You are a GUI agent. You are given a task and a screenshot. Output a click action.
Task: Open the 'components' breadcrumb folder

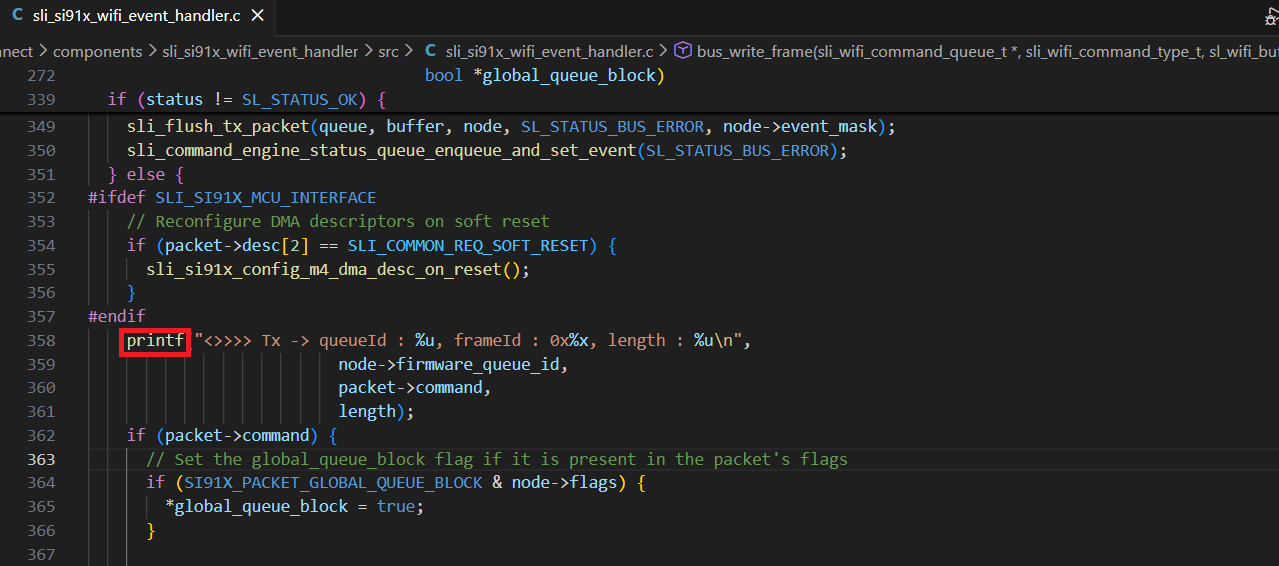pyautogui.click(x=97, y=51)
